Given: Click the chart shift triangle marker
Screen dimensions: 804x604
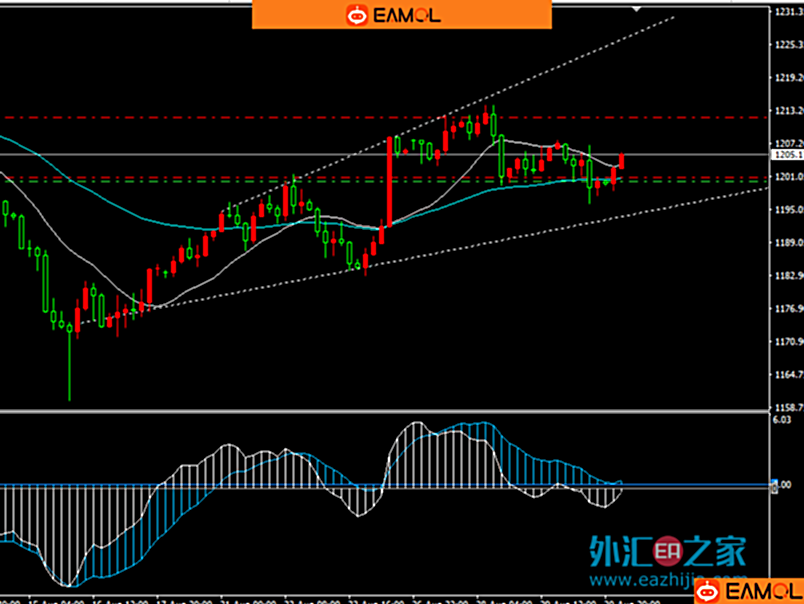Looking at the screenshot, I should click(x=636, y=9).
